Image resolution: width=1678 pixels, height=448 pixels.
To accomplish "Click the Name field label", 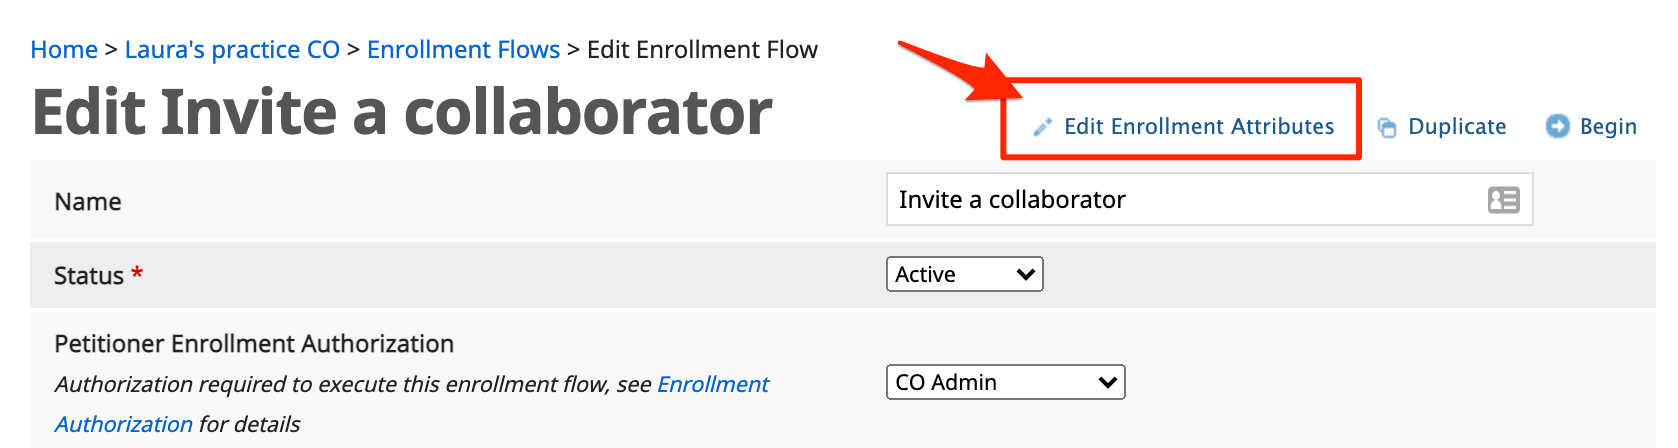I will click(x=88, y=201).
